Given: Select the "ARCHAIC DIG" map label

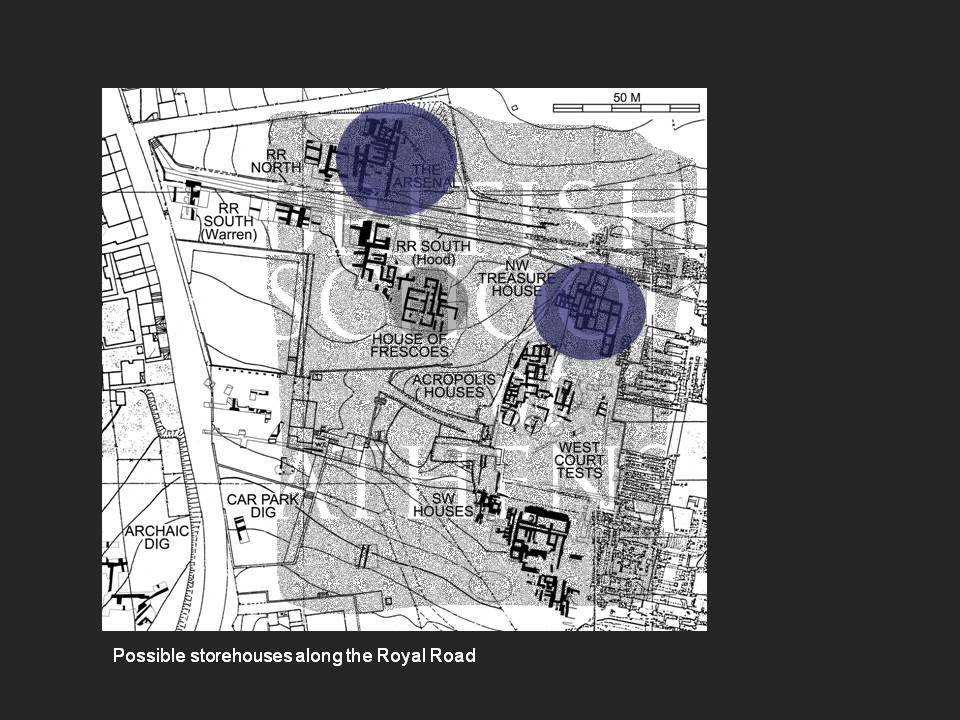Looking at the screenshot, I should pos(157,537).
